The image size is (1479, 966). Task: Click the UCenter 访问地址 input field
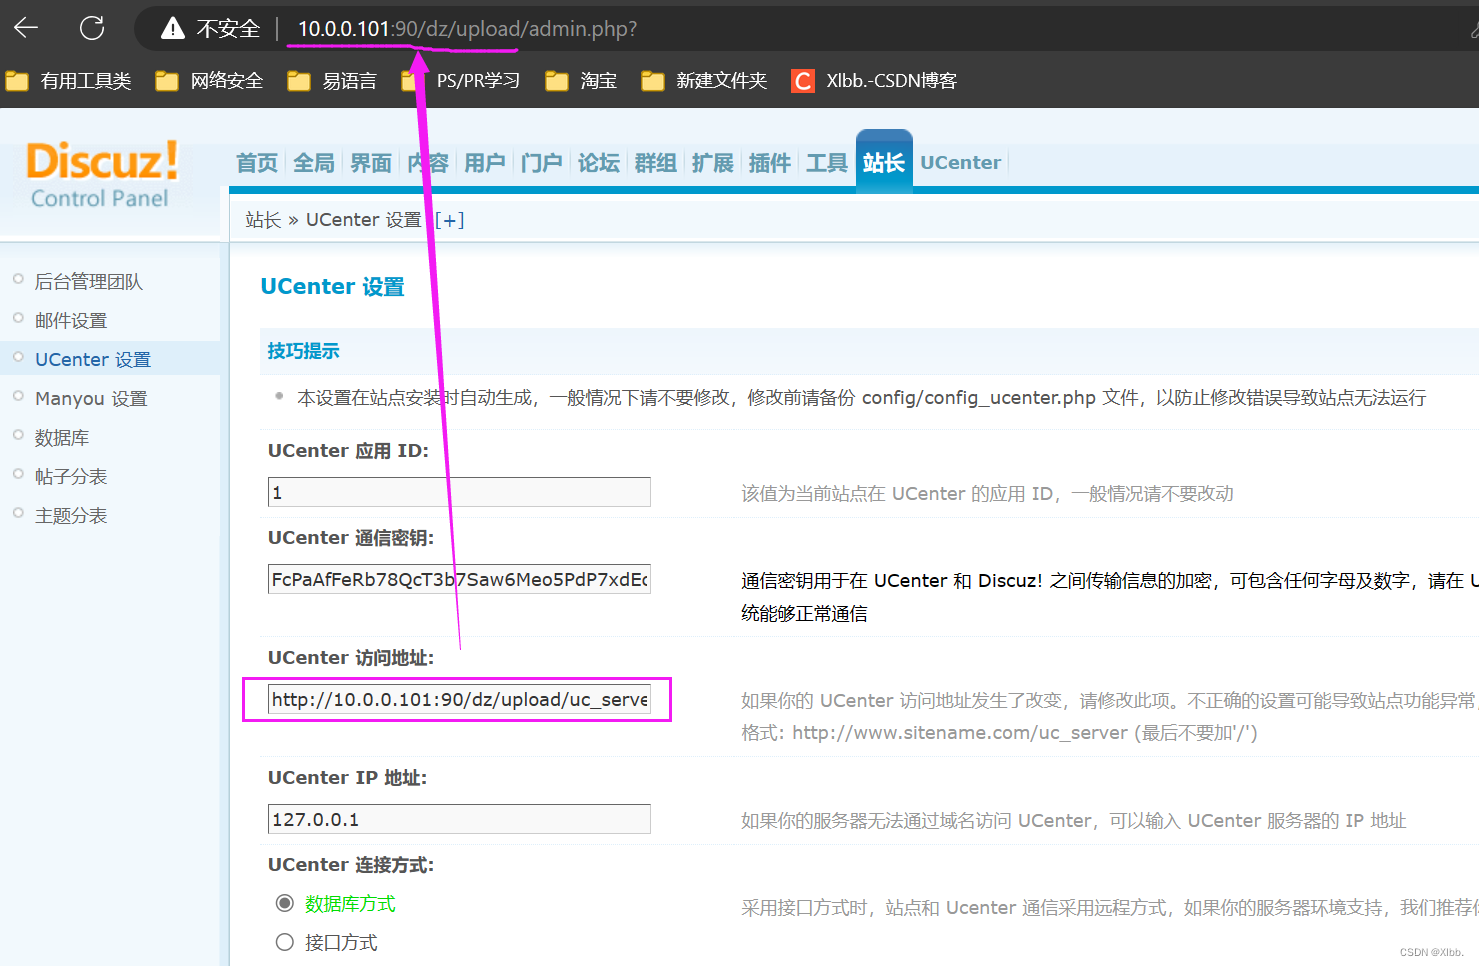pyautogui.click(x=458, y=699)
